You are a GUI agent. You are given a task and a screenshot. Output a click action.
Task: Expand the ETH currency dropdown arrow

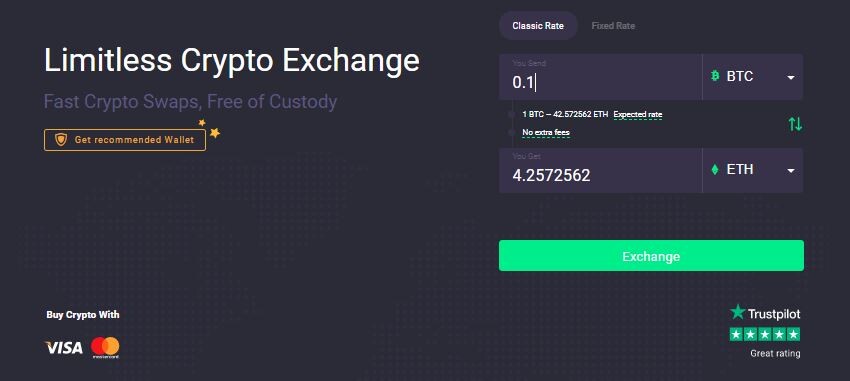coord(791,171)
